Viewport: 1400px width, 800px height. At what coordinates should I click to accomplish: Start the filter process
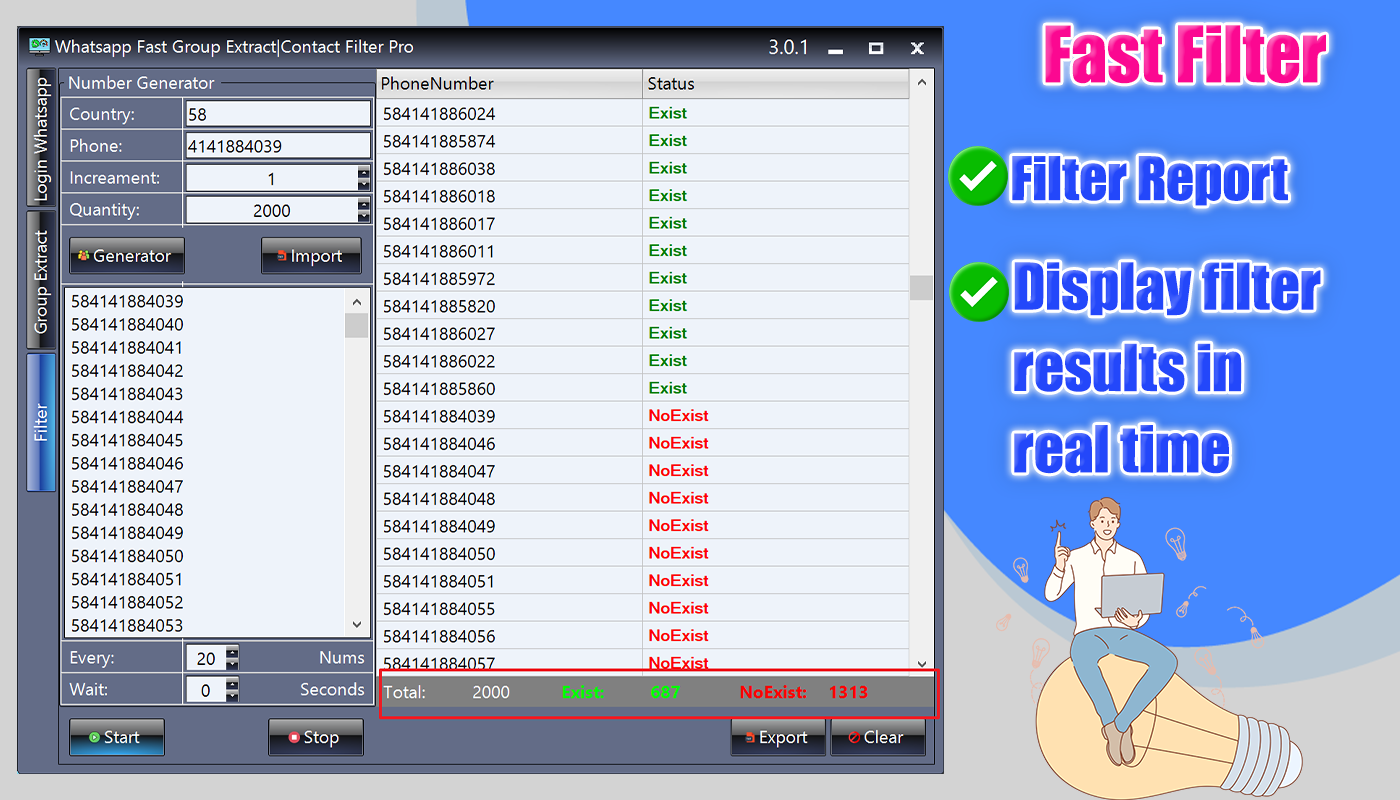pos(116,737)
